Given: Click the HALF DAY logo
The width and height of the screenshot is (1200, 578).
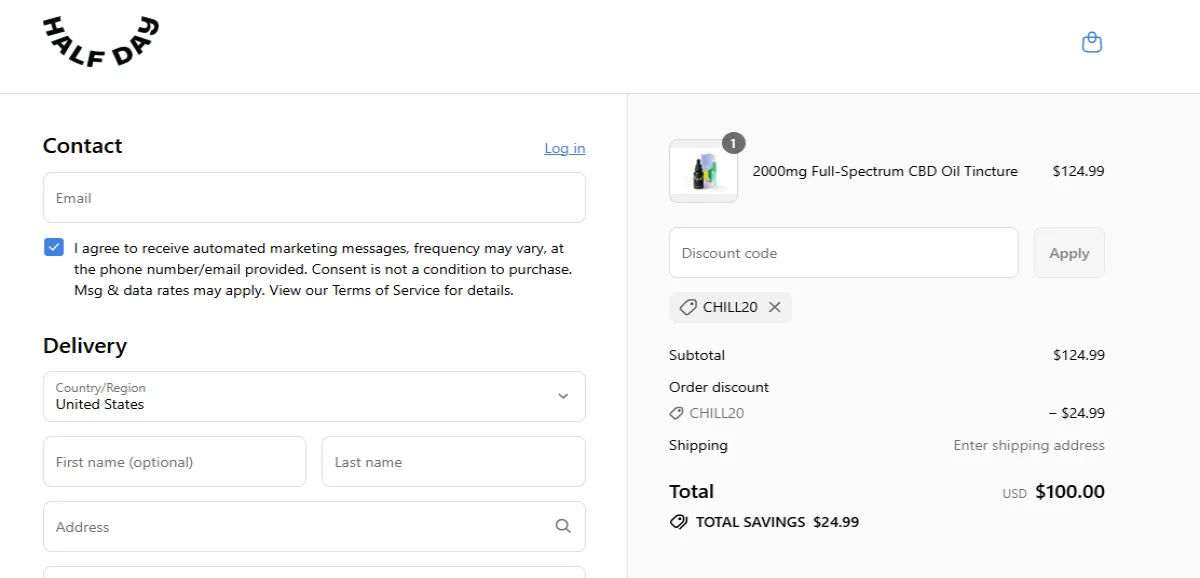Looking at the screenshot, I should pos(99,41).
